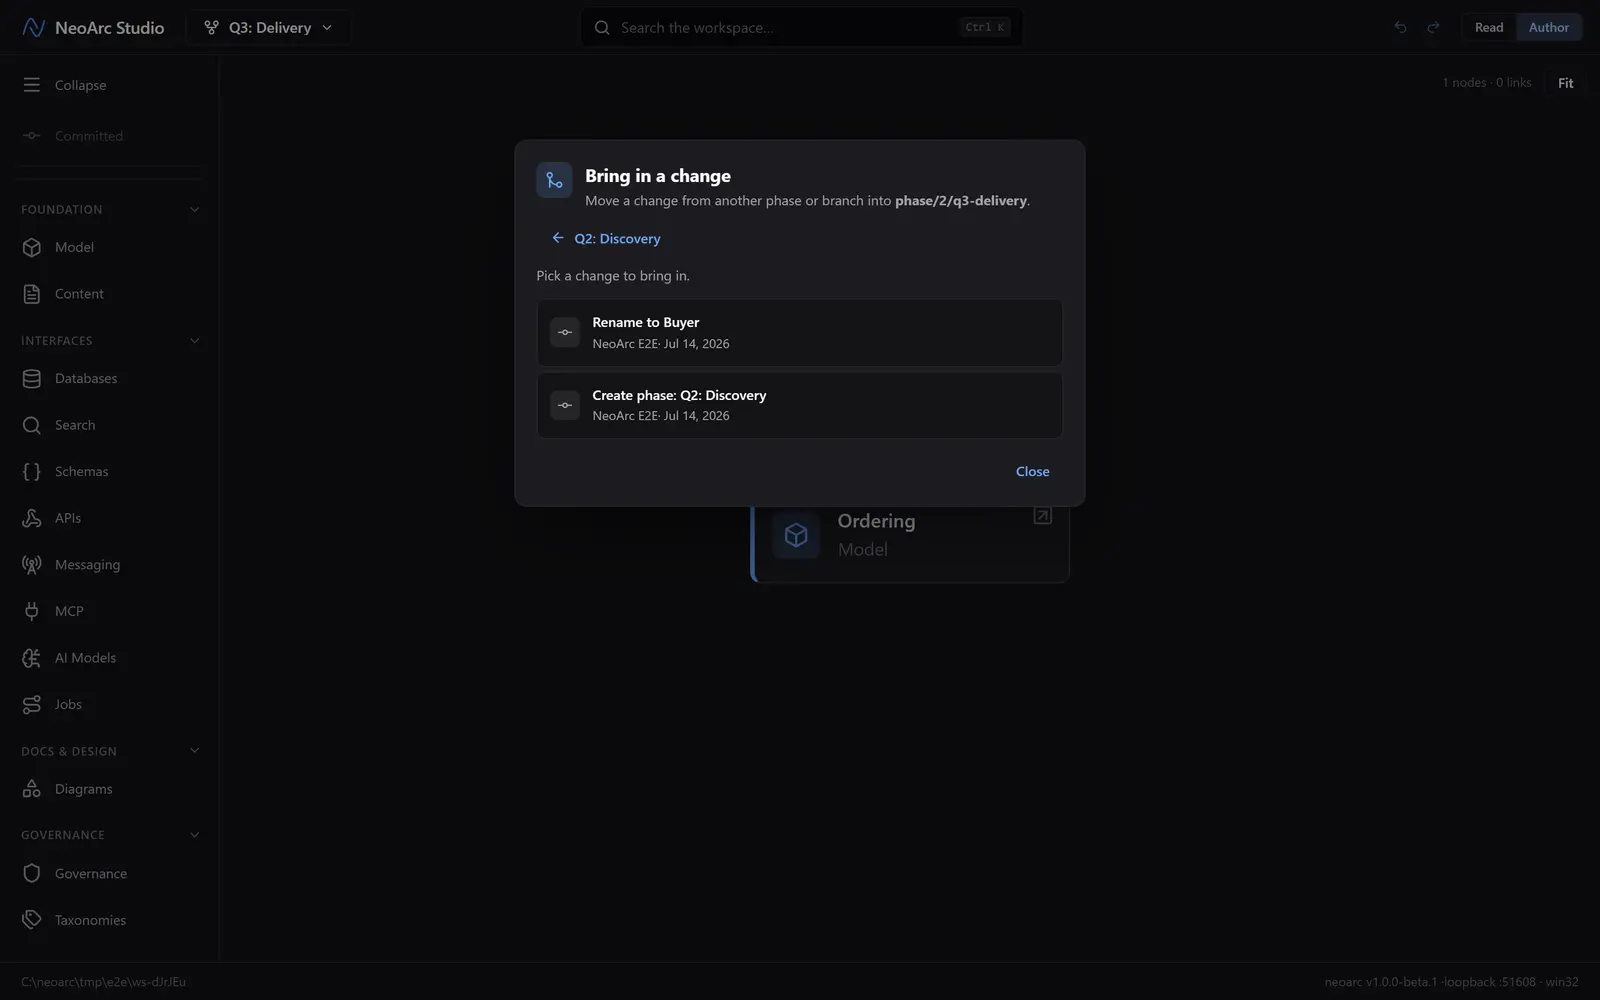This screenshot has height=1000, width=1600.
Task: Click the Model sidebar label
Action: click(x=74, y=247)
